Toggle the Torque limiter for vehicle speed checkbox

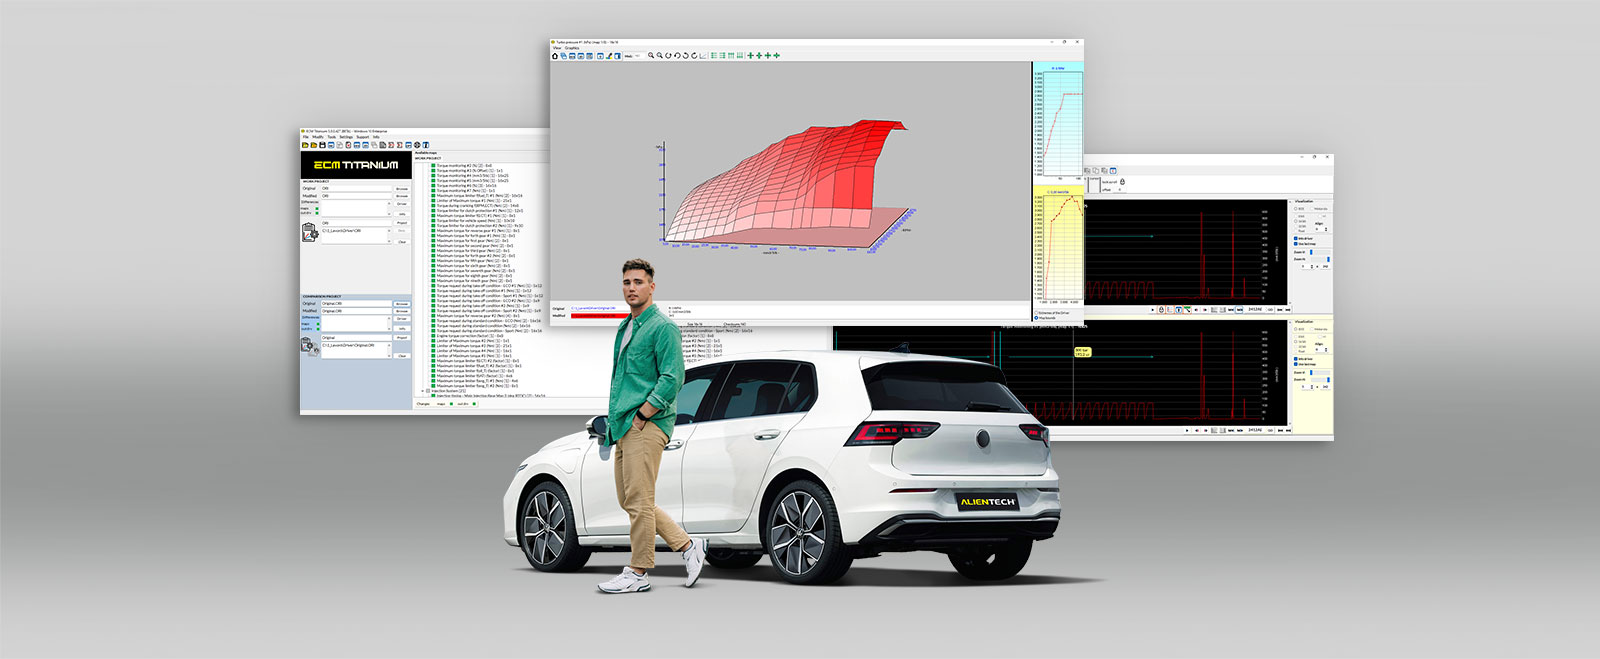[x=433, y=221]
